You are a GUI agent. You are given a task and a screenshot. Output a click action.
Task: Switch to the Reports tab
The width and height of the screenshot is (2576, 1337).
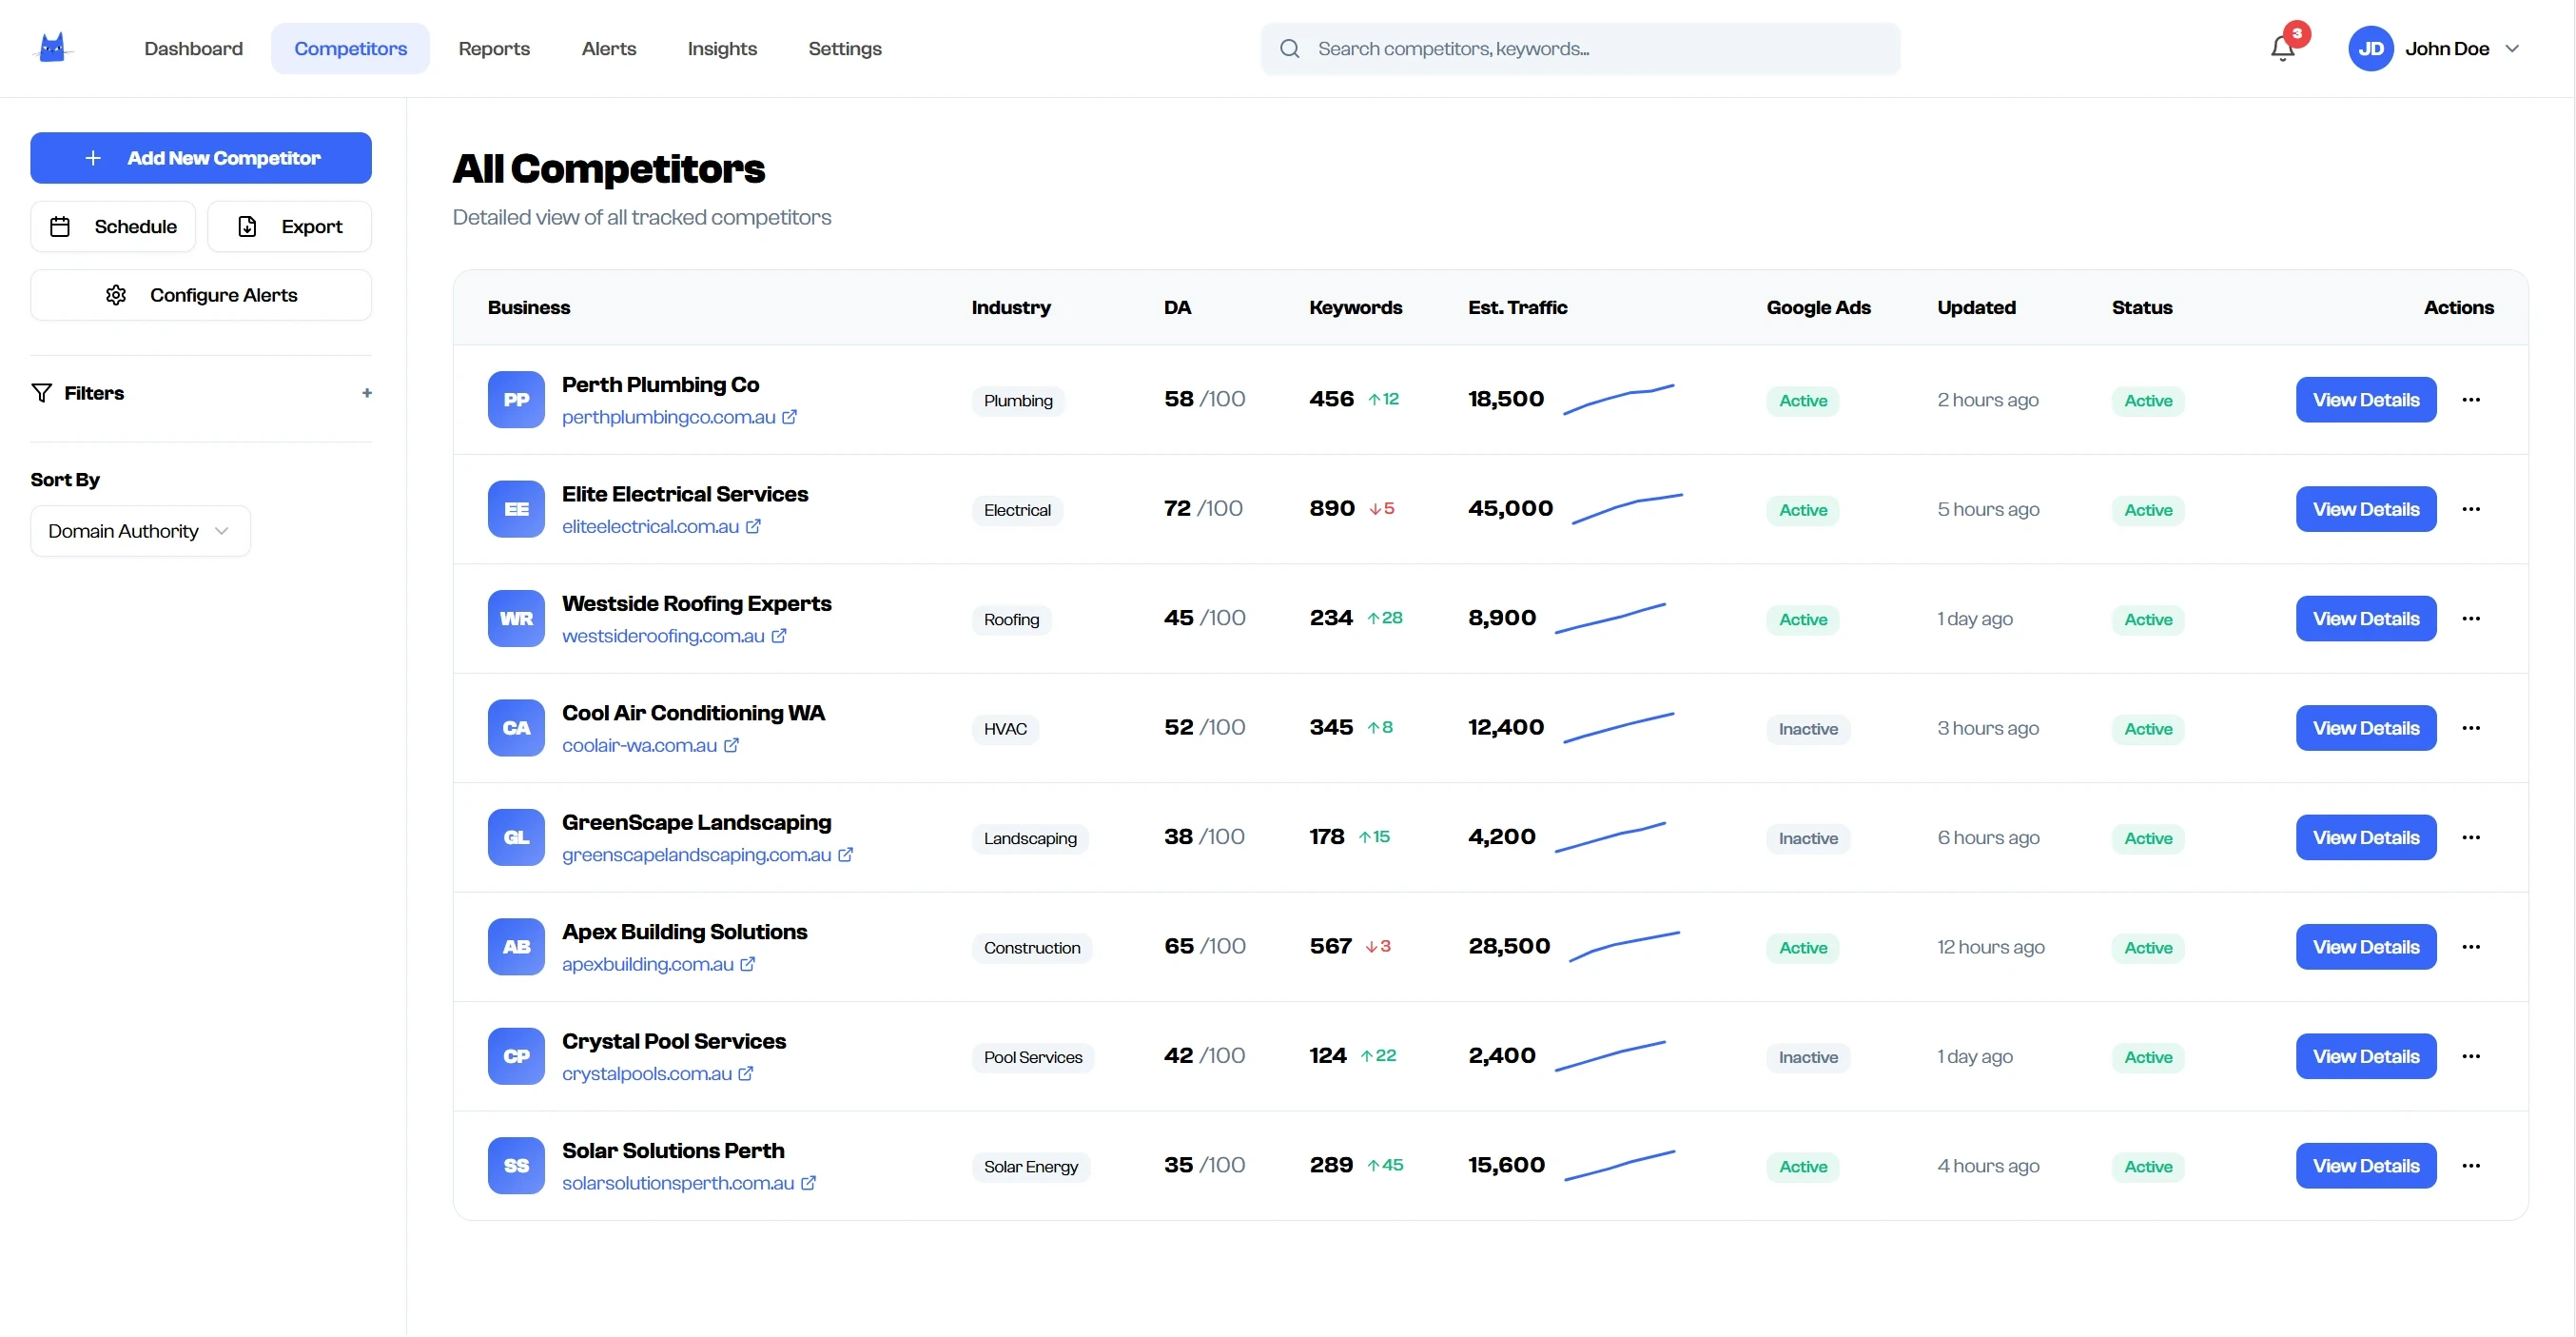click(x=494, y=48)
